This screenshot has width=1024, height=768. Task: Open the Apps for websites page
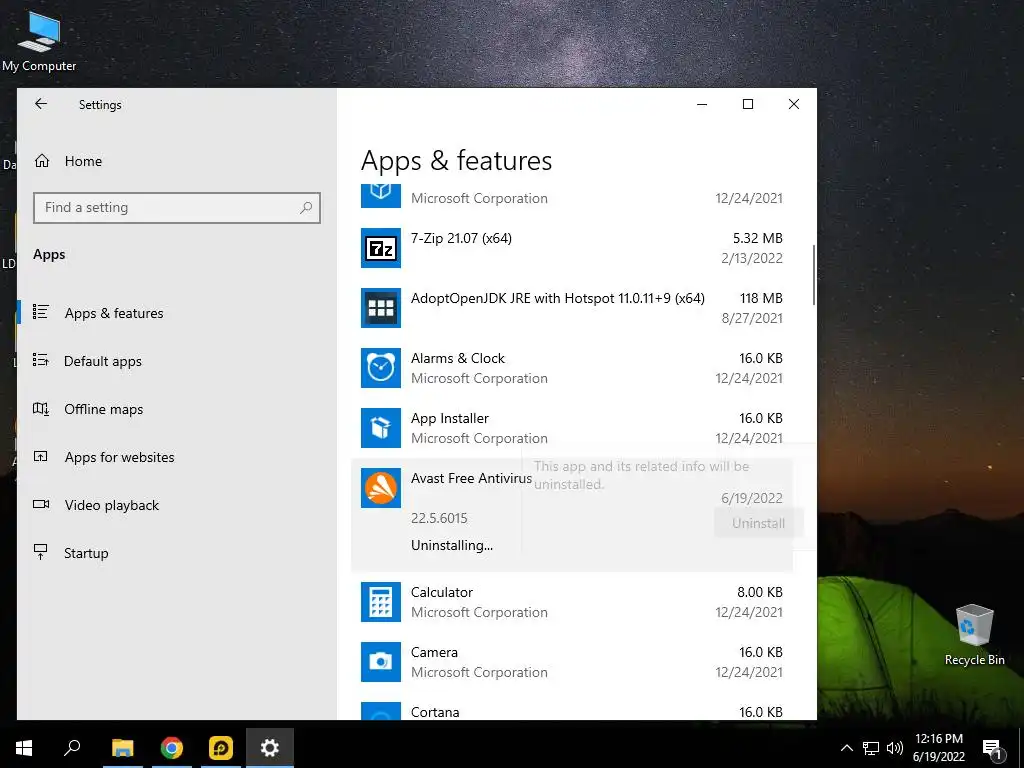120,457
